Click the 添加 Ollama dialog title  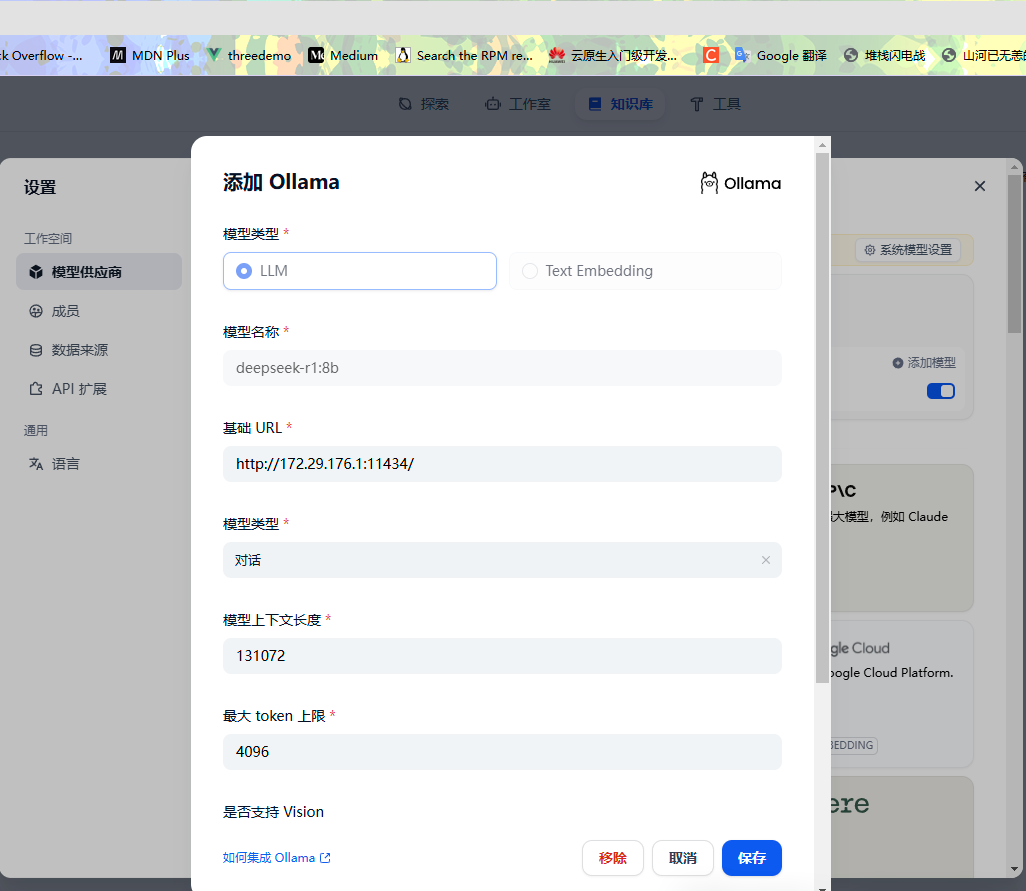pyautogui.click(x=281, y=182)
